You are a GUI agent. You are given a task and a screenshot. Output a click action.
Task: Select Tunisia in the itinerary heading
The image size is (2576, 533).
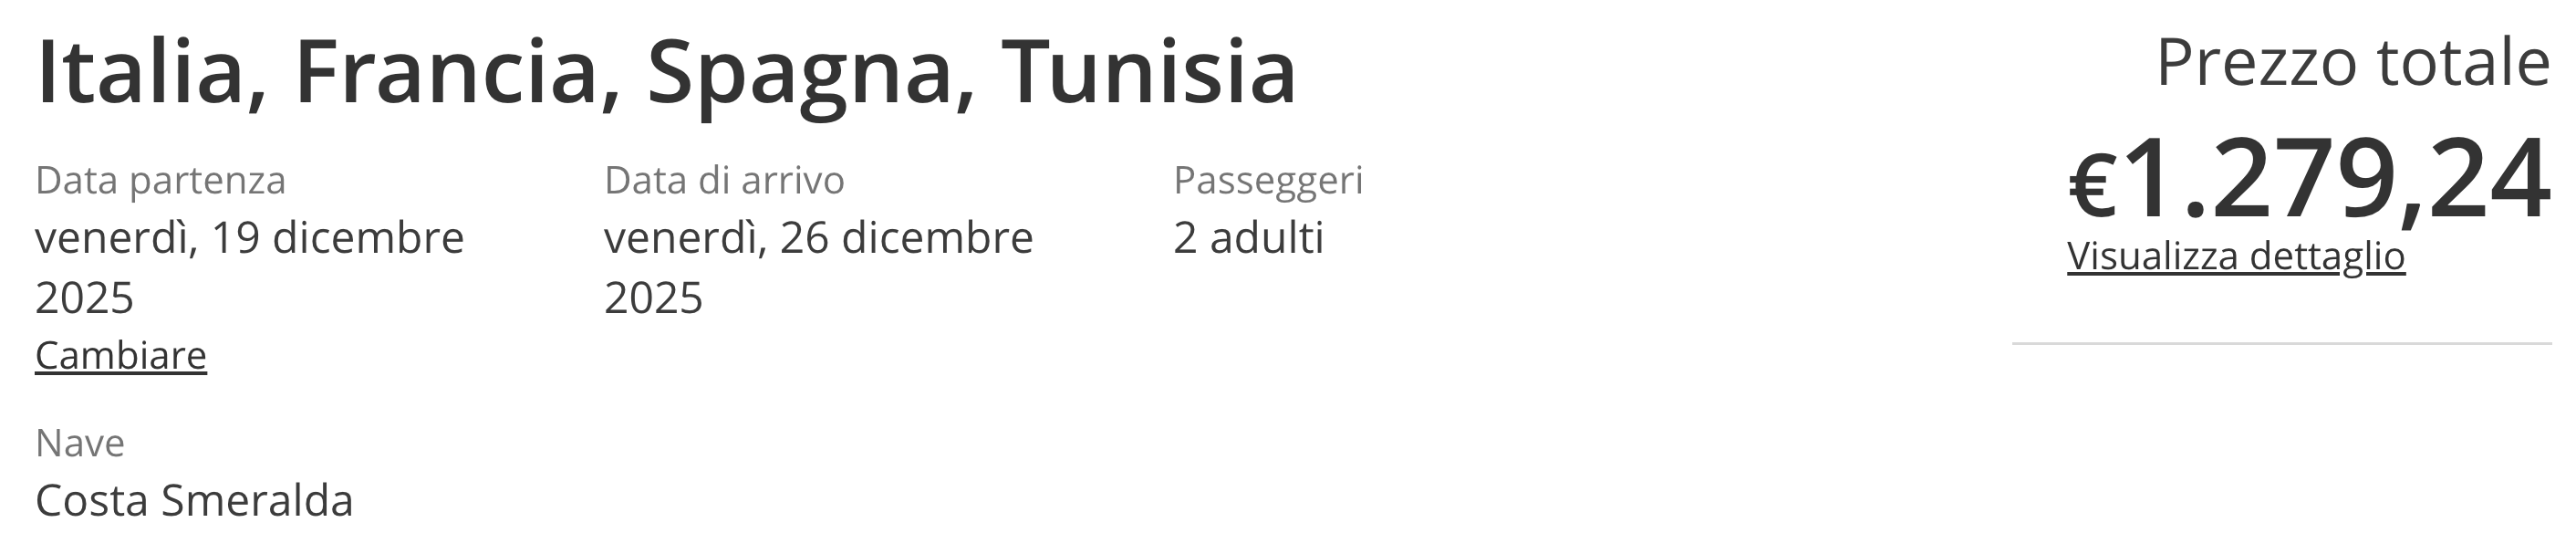coord(1148,72)
